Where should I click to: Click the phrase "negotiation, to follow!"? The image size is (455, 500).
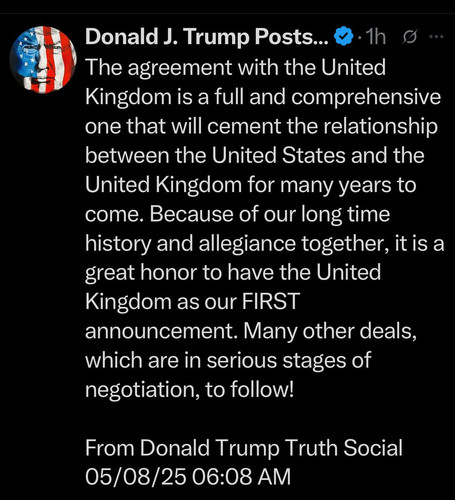(x=190, y=389)
